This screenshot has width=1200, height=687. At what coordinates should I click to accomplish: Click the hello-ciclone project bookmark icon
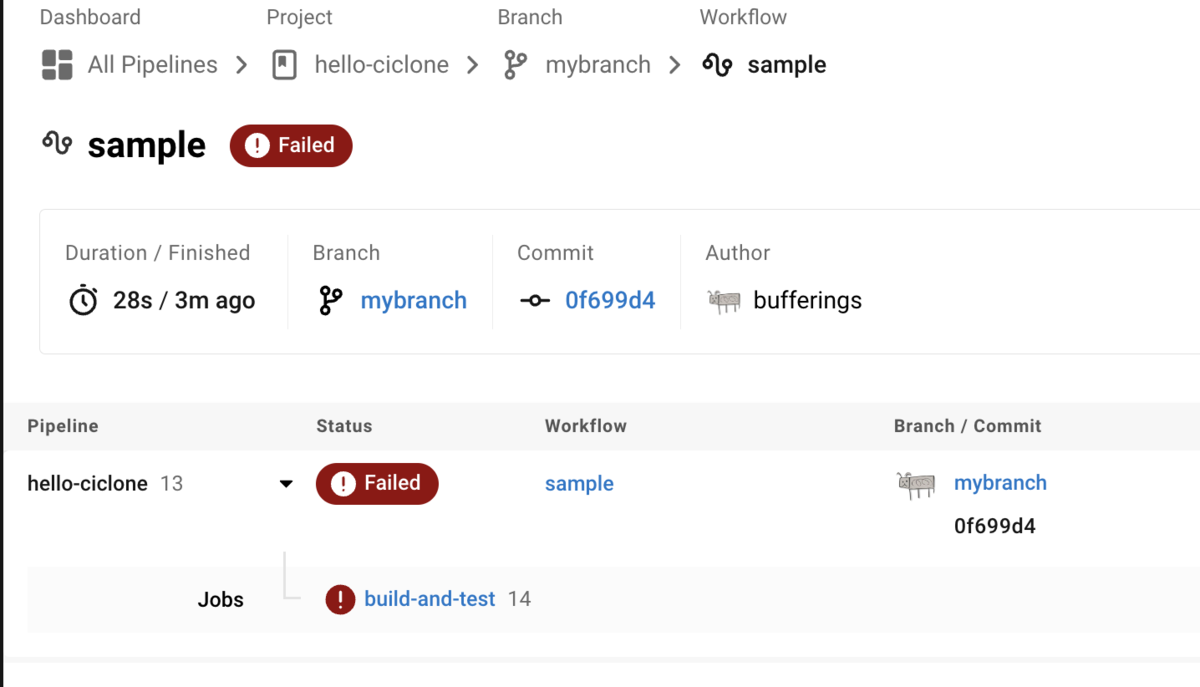point(284,65)
